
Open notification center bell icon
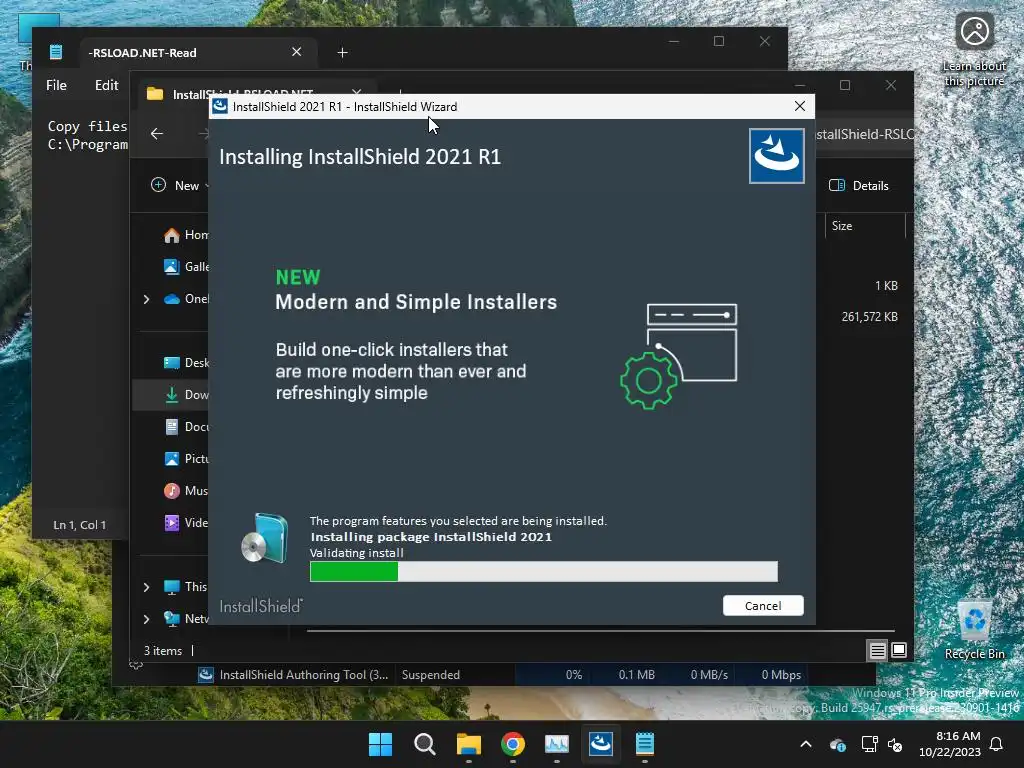point(996,744)
